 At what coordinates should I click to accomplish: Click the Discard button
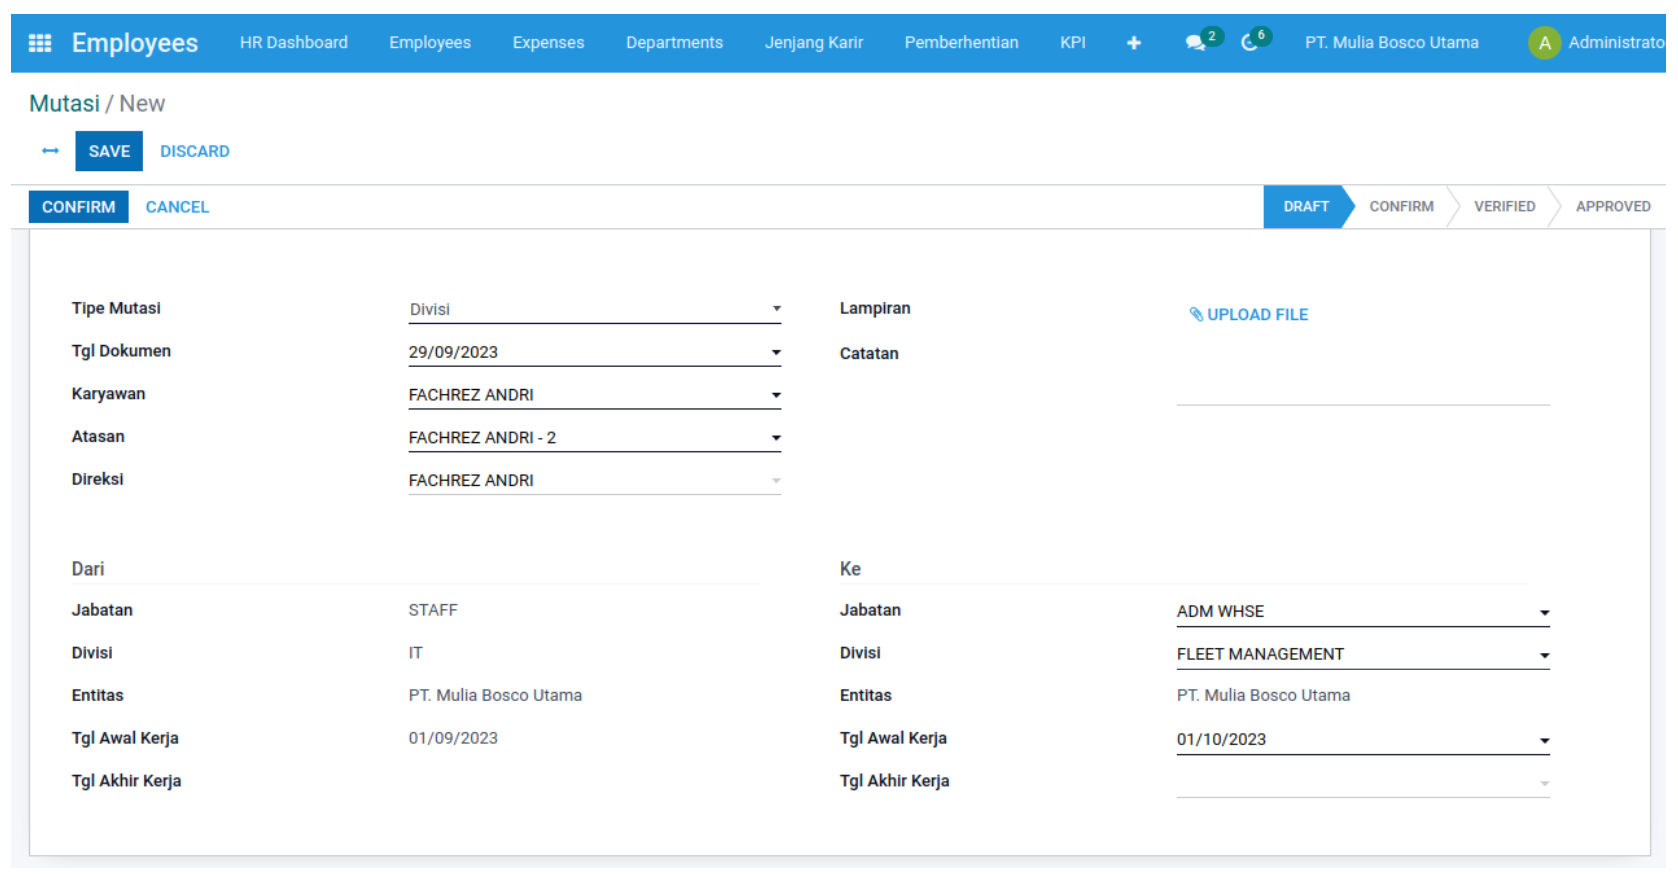[195, 151]
